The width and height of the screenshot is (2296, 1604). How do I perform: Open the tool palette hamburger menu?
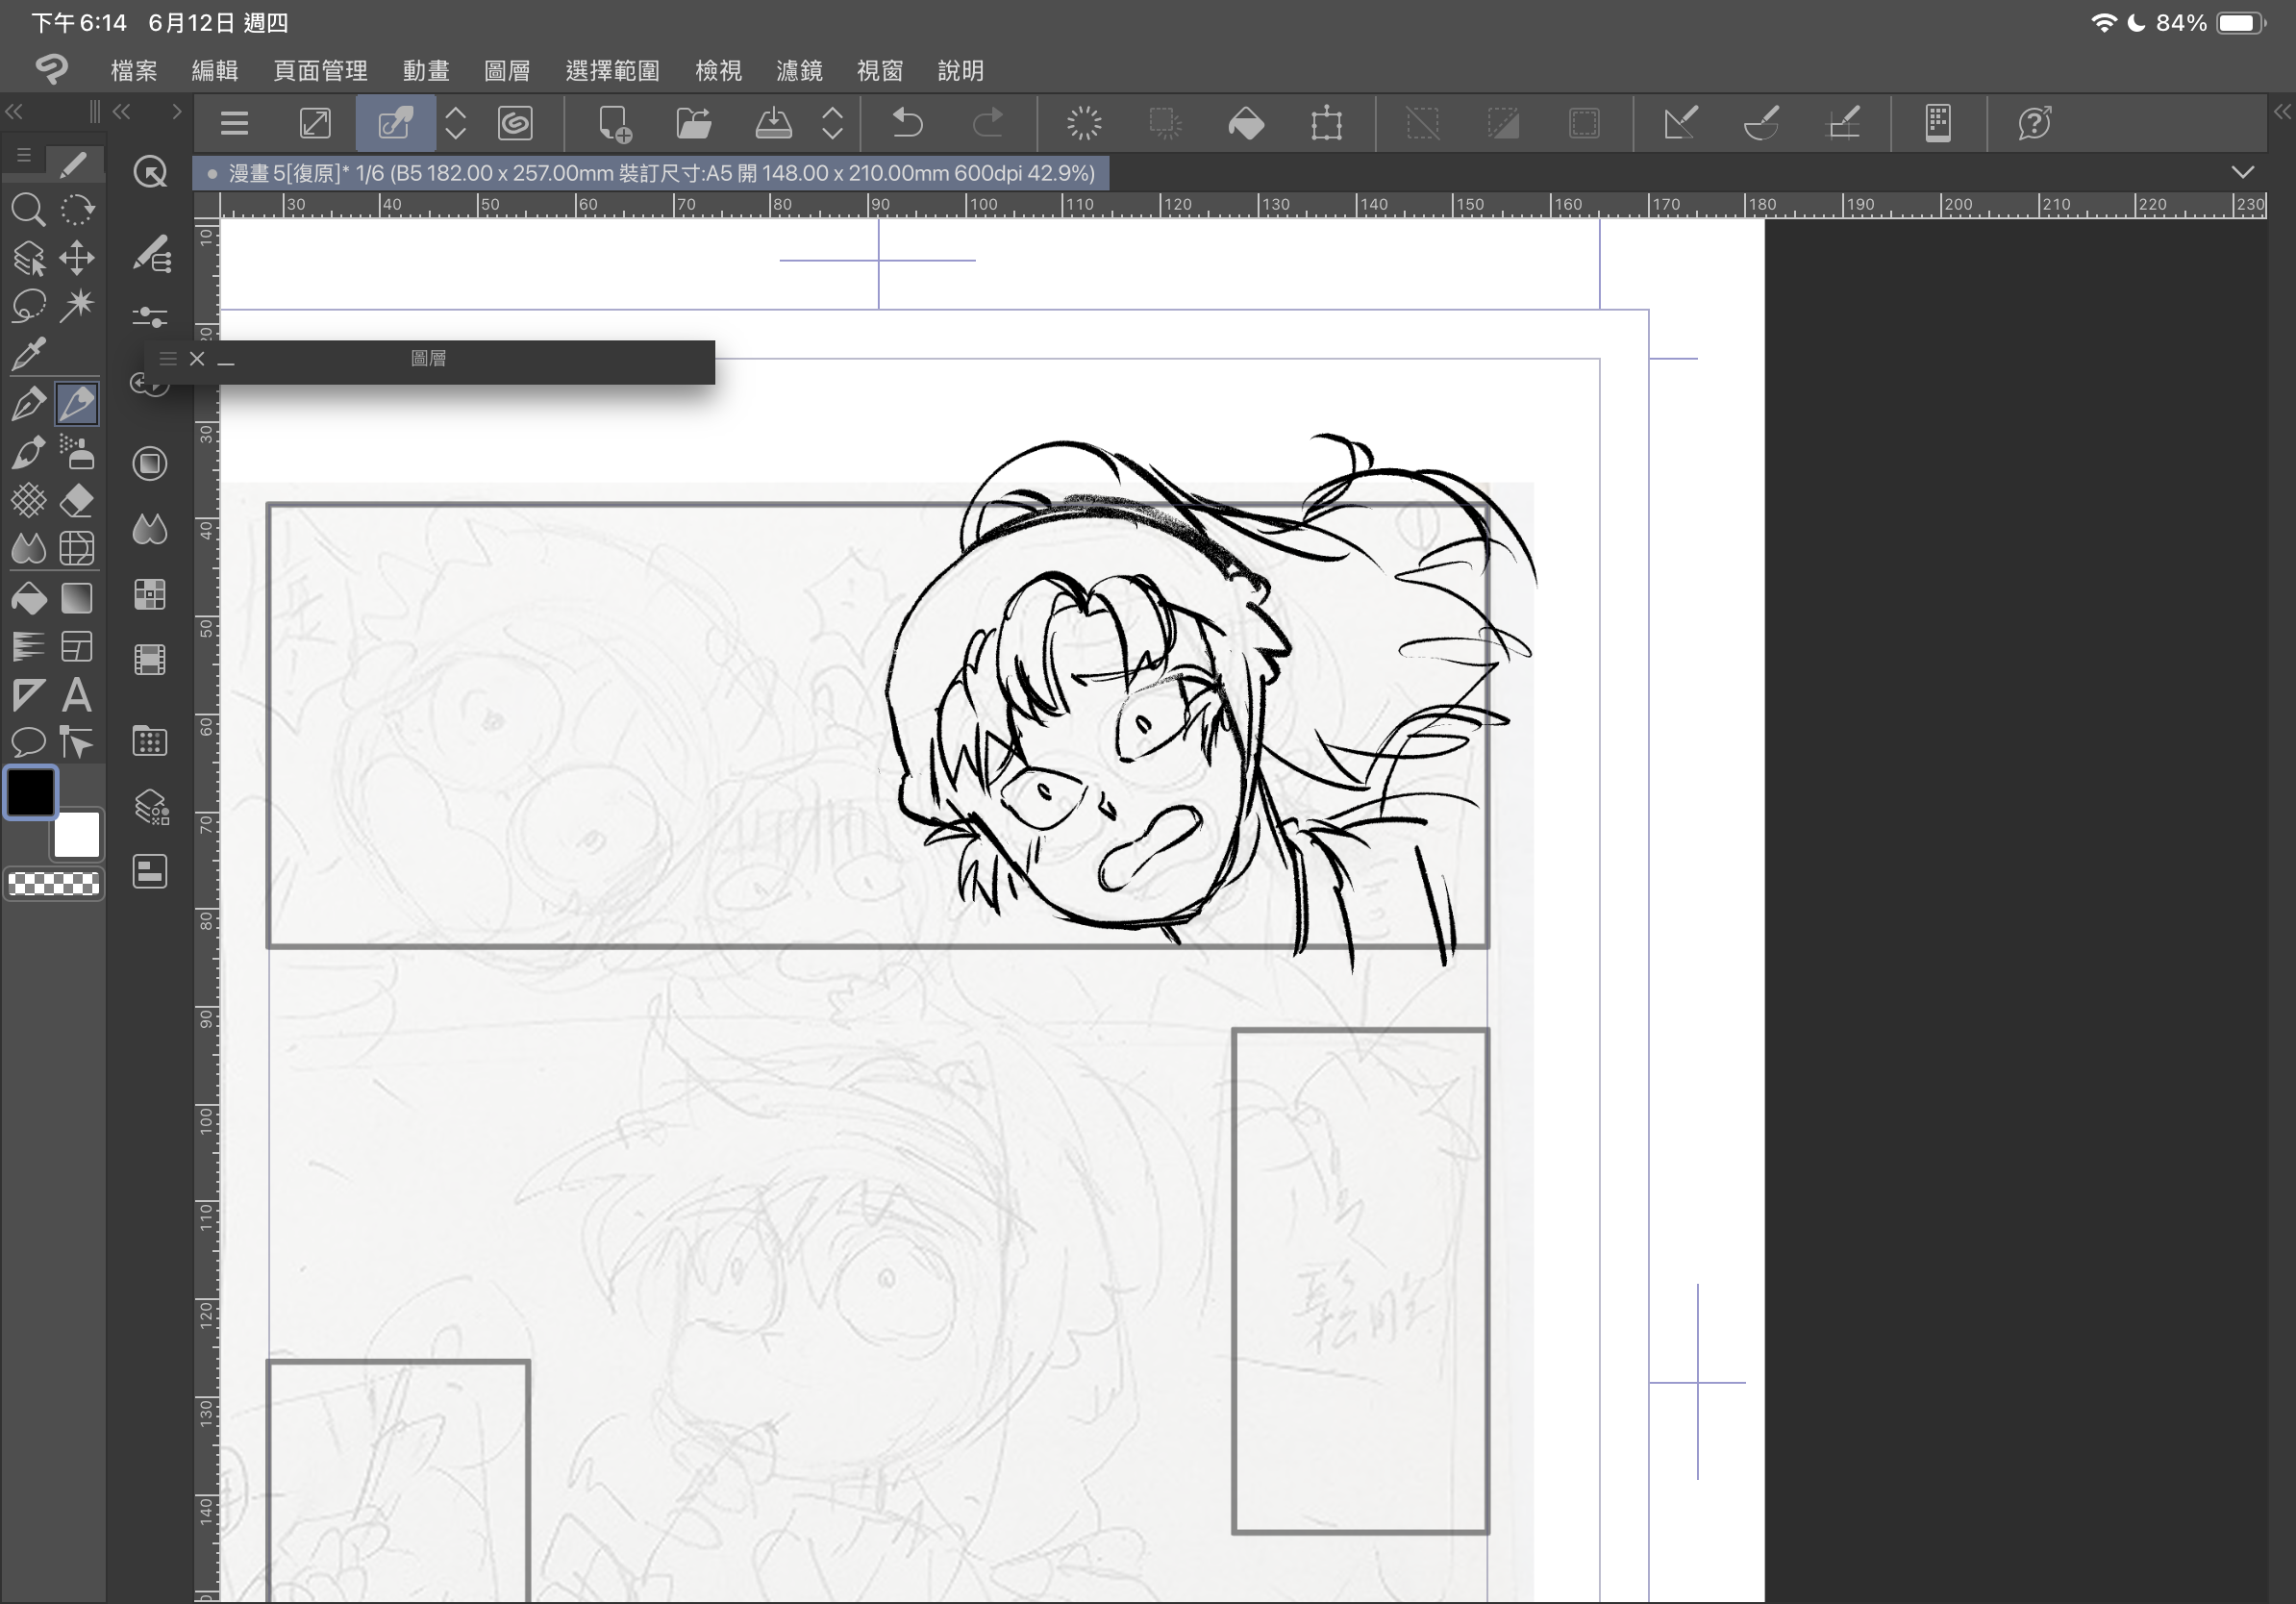pyautogui.click(x=24, y=156)
